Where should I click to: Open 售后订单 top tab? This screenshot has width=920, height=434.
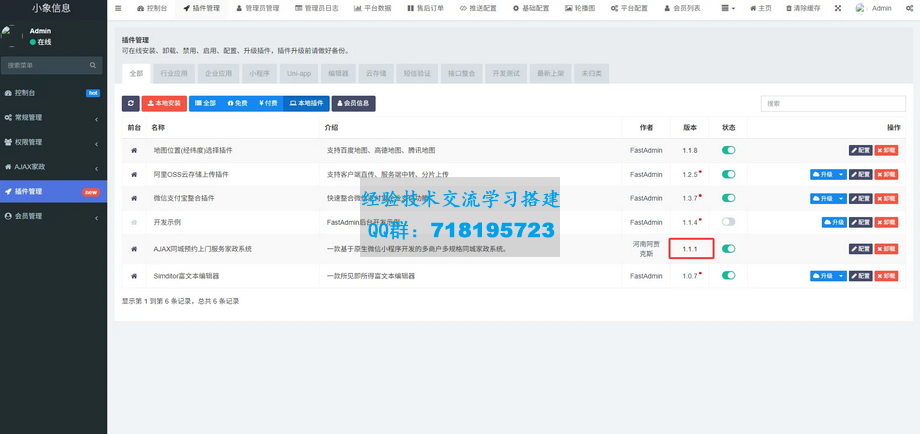point(425,9)
